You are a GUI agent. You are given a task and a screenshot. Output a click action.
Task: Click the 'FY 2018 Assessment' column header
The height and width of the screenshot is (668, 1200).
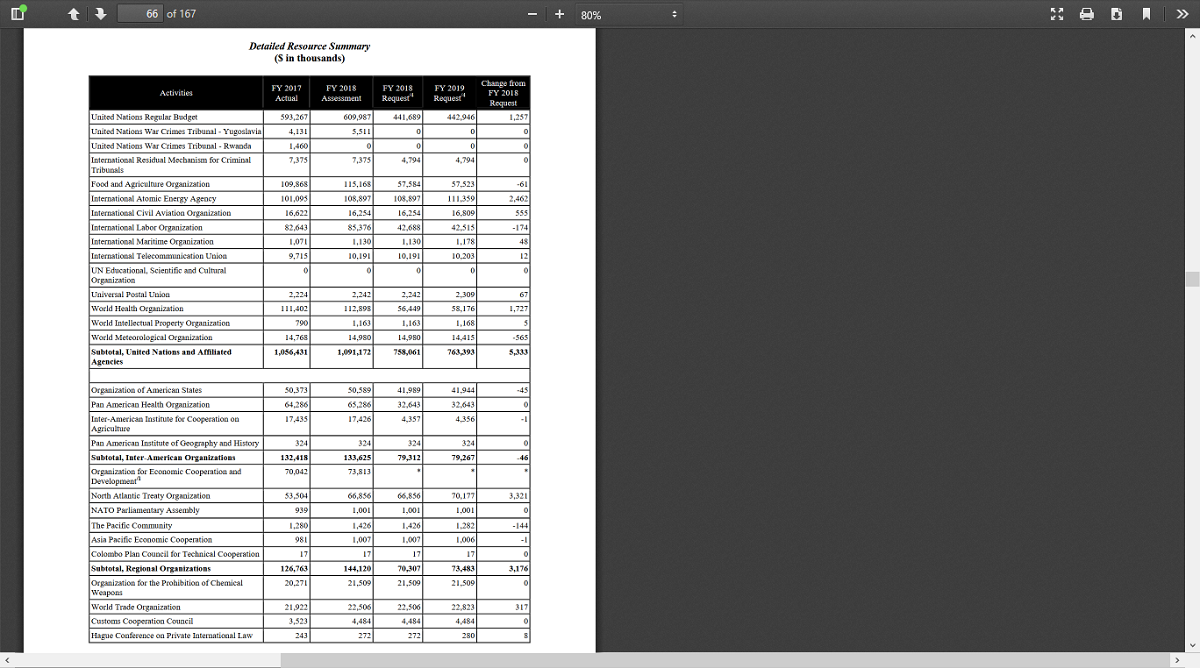pyautogui.click(x=342, y=93)
